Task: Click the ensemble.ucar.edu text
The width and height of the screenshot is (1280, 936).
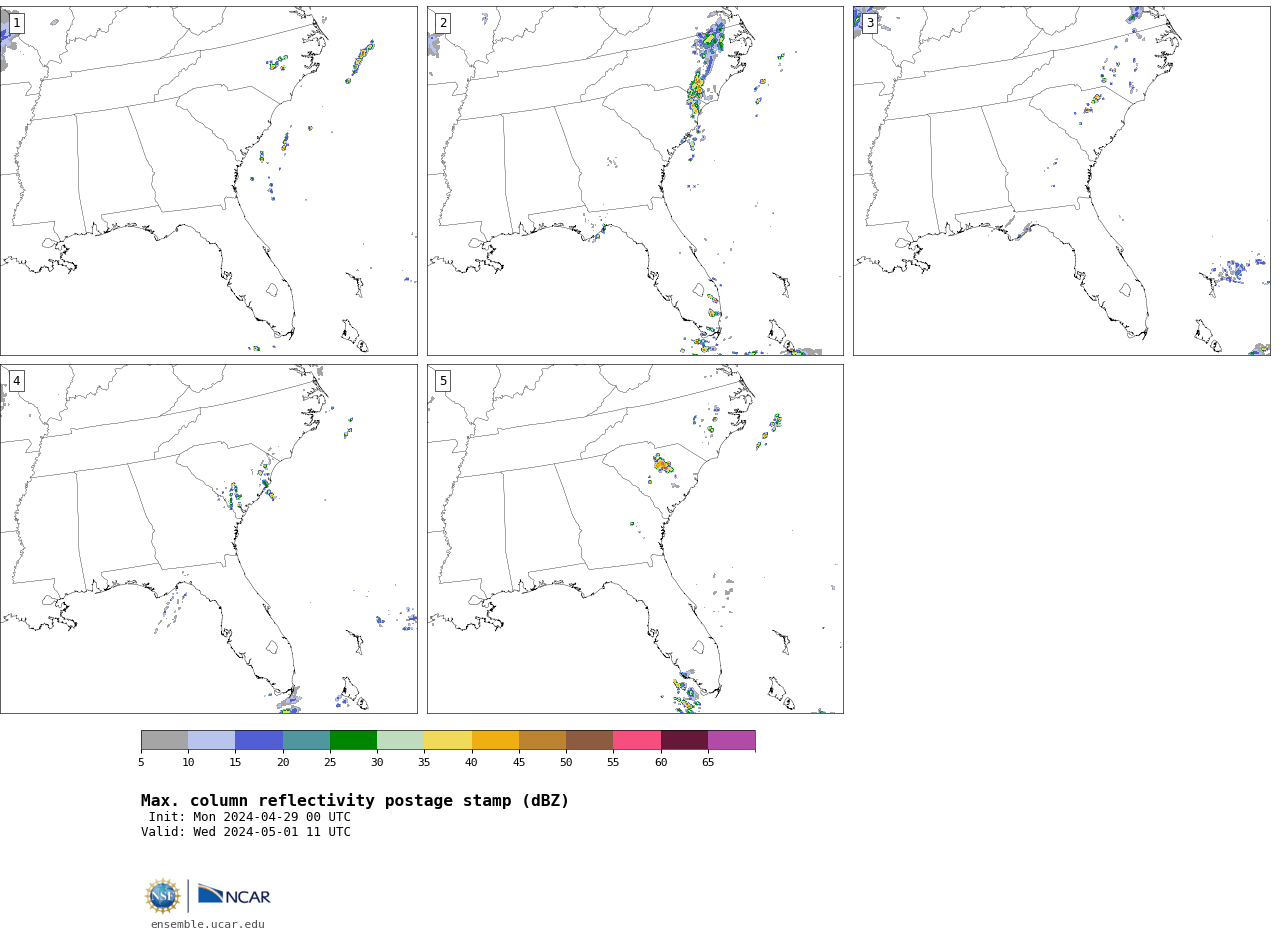Action: tap(208, 925)
